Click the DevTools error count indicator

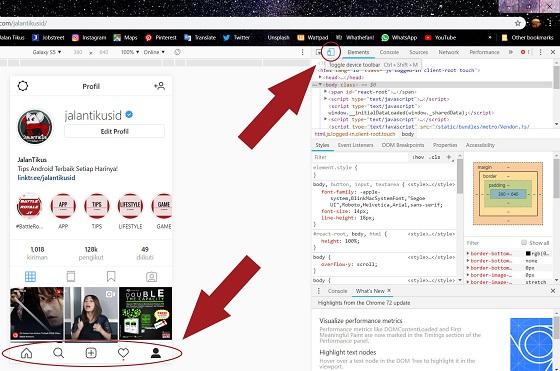[525, 52]
